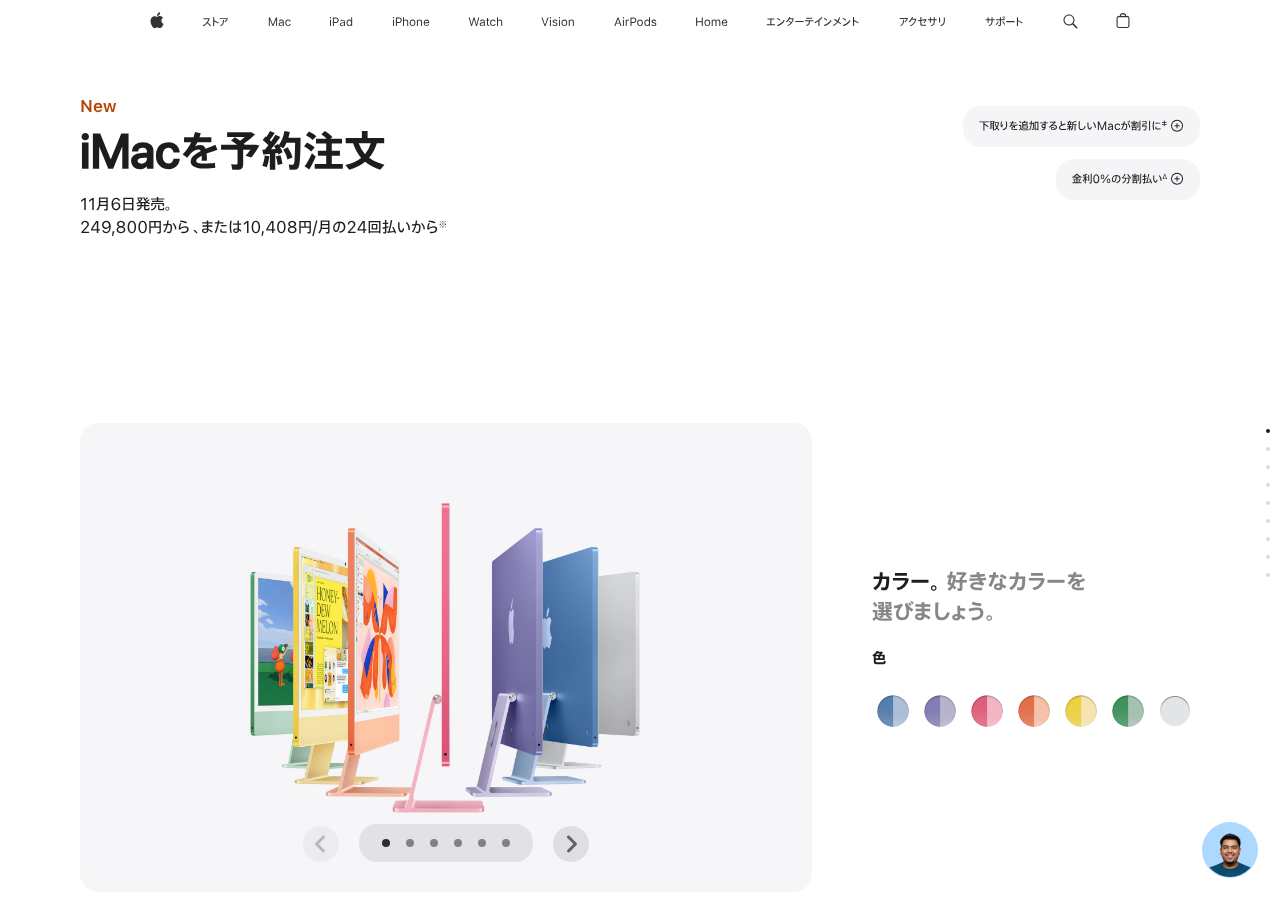Screen dimensions: 1280x900
Task: Advance gallery with the next arrow
Action: tap(571, 844)
